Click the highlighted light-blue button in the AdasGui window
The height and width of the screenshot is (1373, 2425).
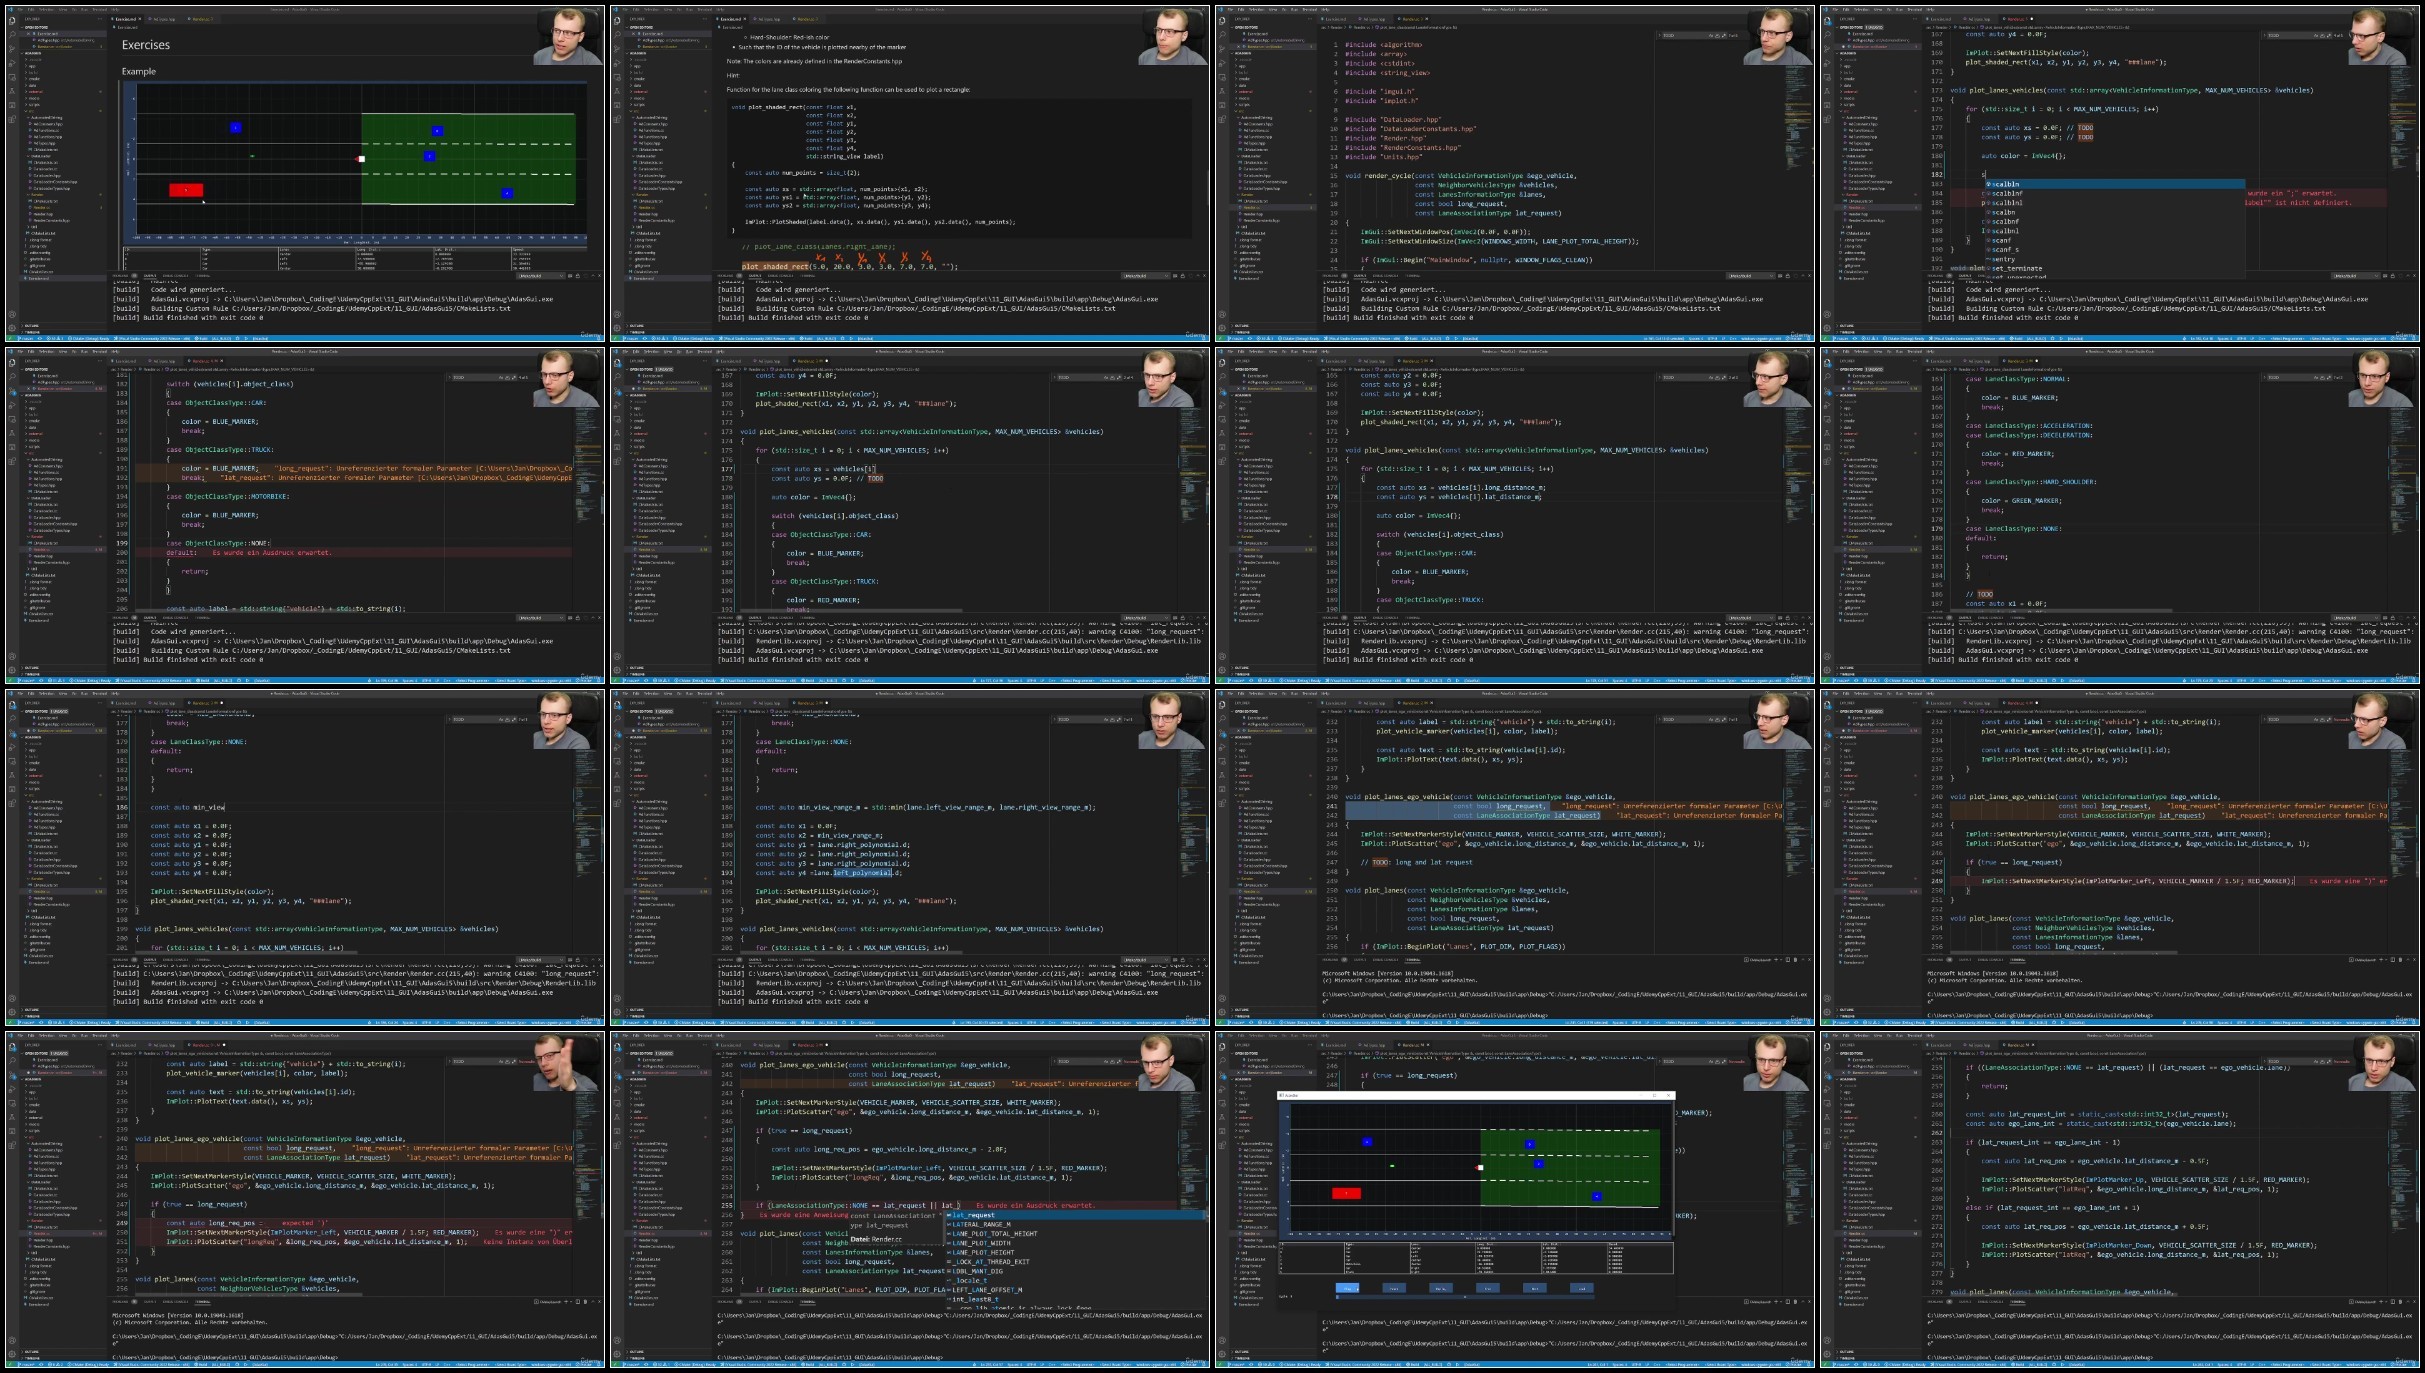click(x=1347, y=1288)
